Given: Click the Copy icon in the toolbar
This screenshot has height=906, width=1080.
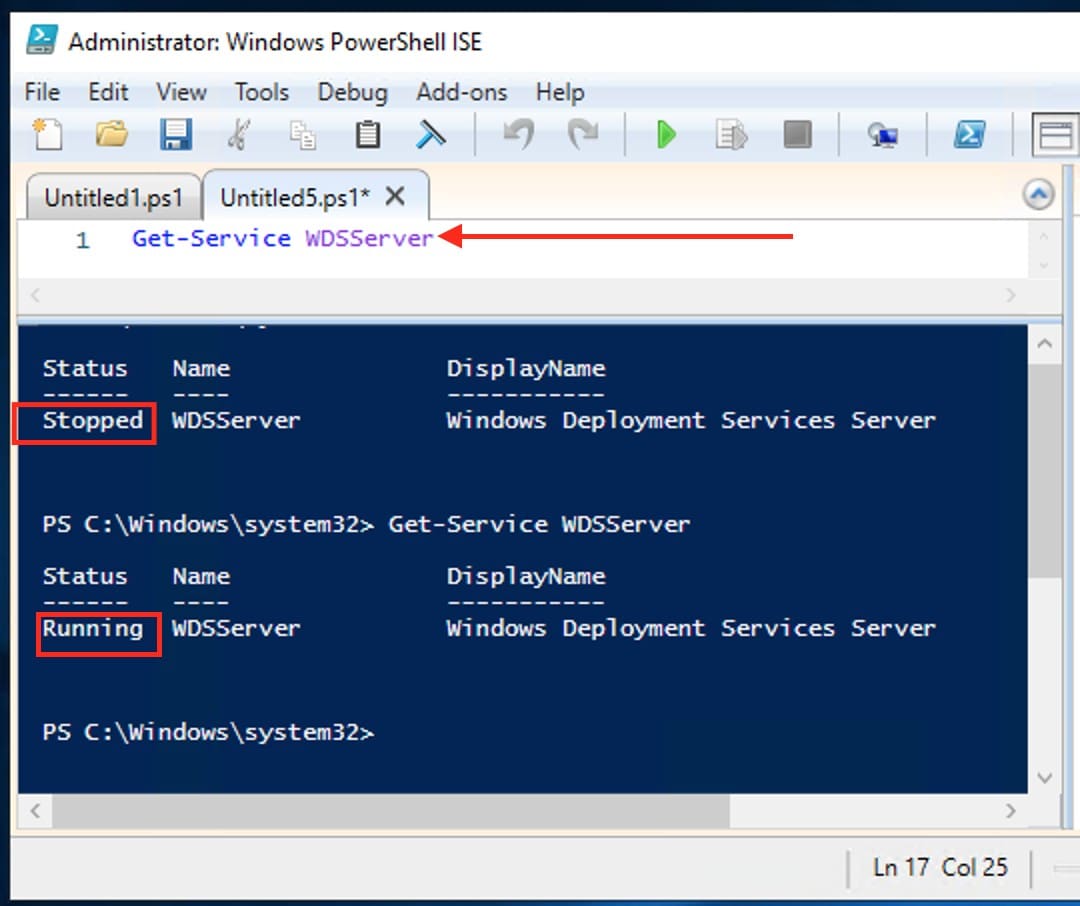Looking at the screenshot, I should click(303, 134).
